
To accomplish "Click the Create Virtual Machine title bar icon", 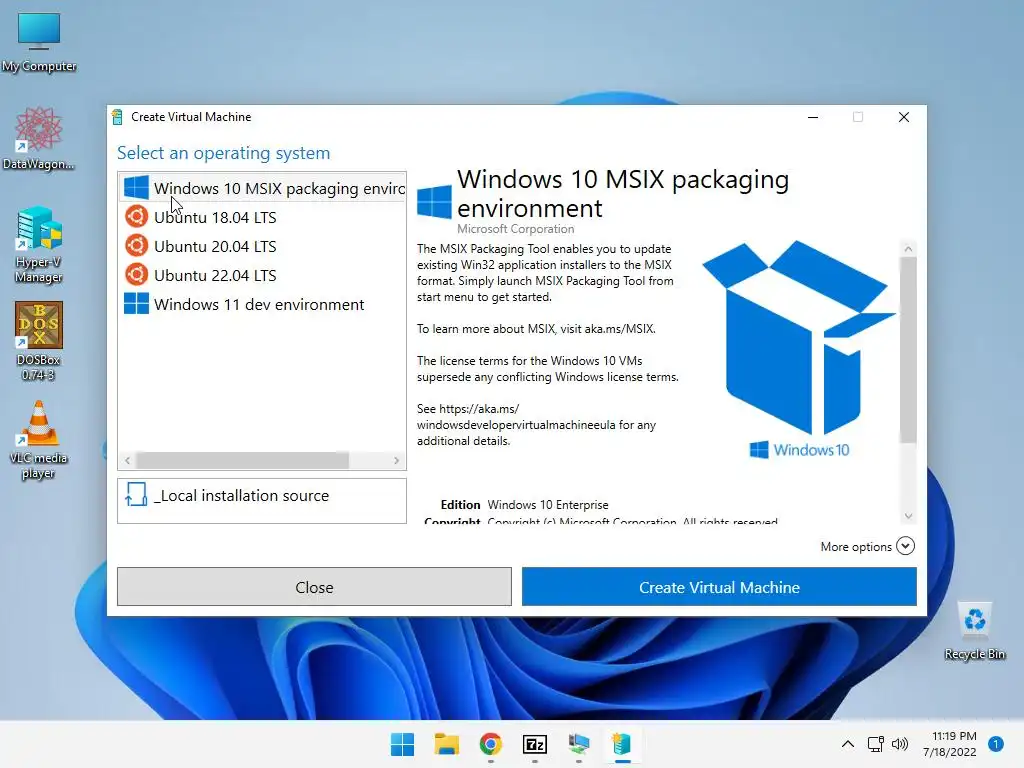I will point(118,117).
